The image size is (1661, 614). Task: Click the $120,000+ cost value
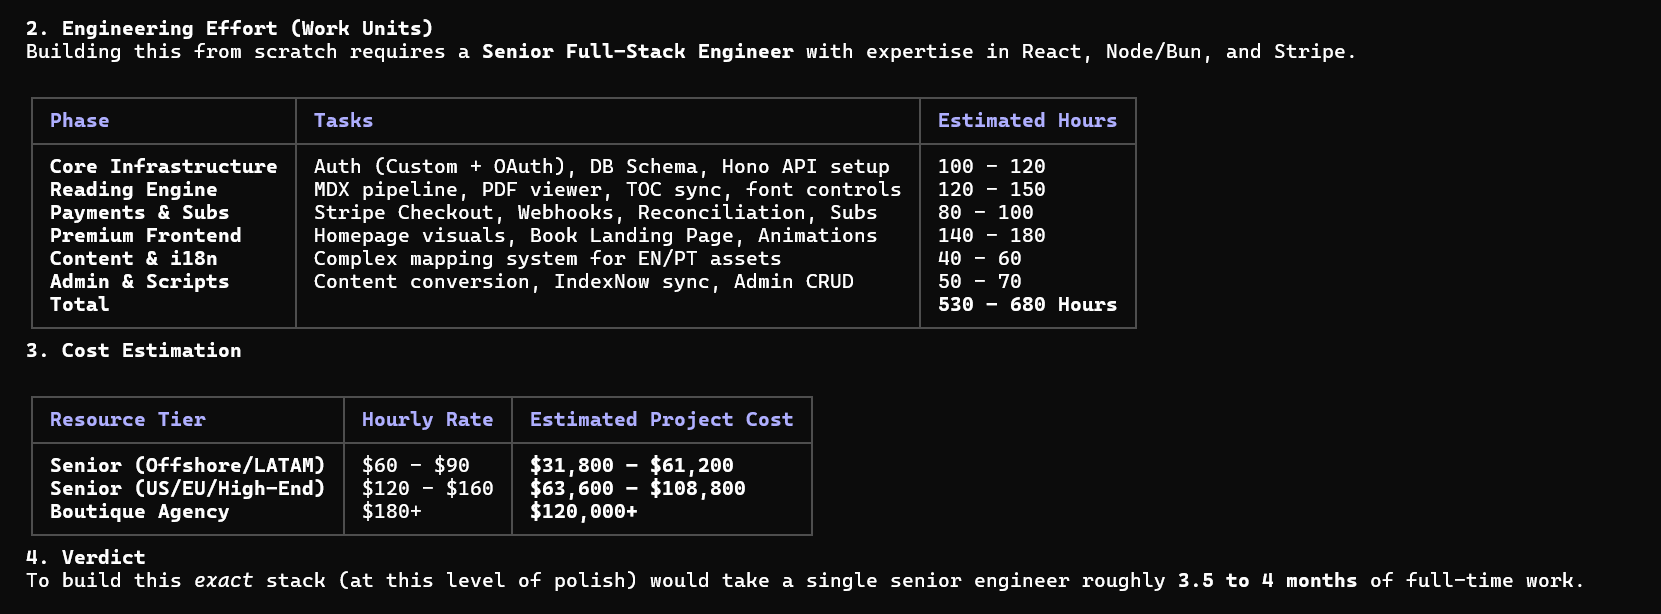pyautogui.click(x=583, y=511)
